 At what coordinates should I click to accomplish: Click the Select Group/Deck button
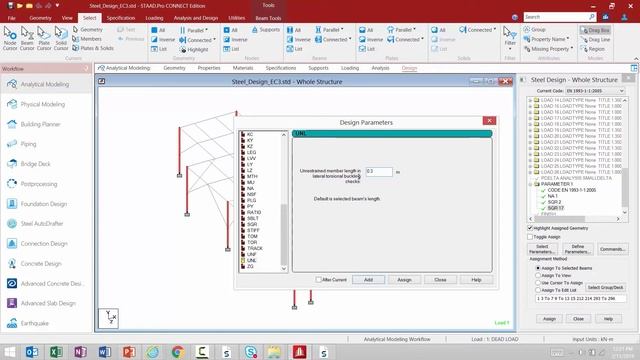tap(605, 287)
